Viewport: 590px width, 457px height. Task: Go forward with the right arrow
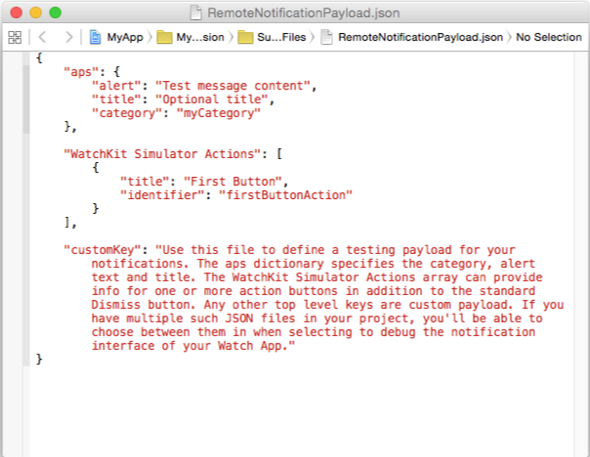coord(69,37)
